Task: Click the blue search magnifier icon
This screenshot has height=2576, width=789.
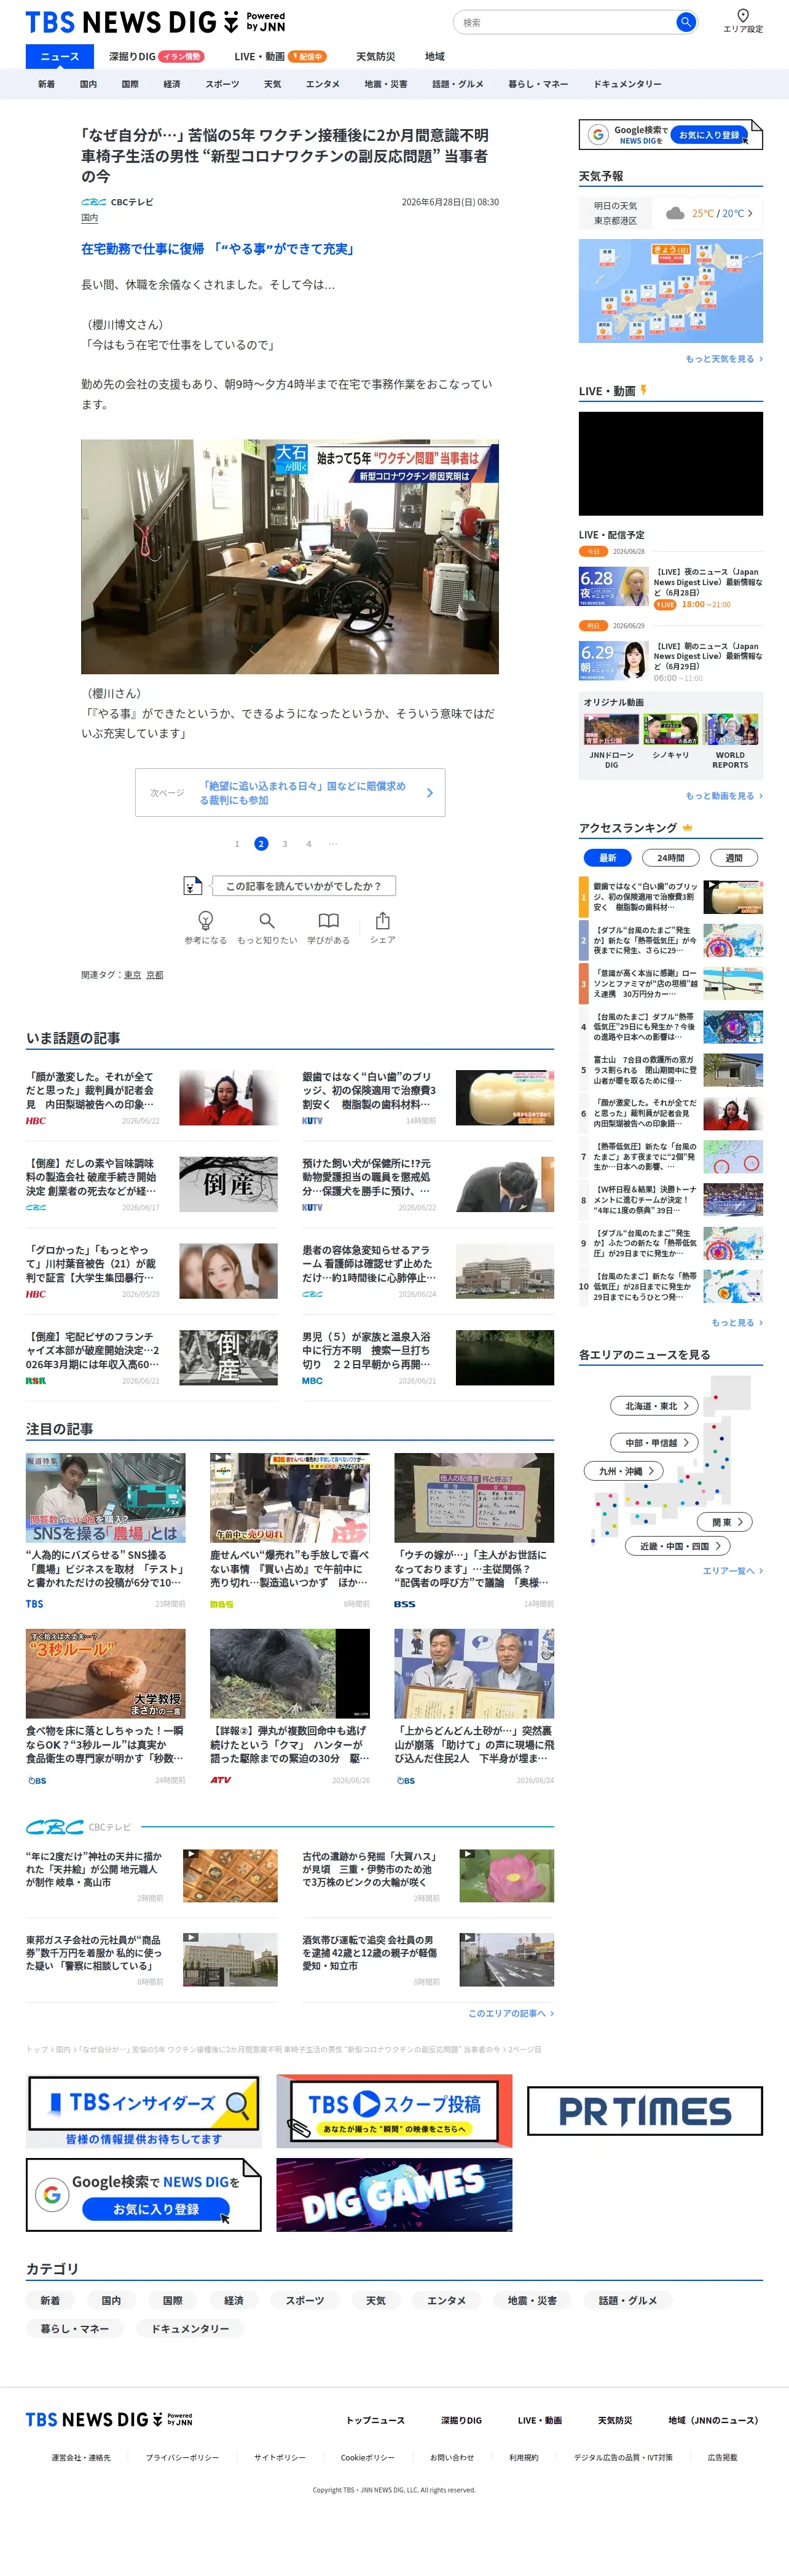Action: click(x=685, y=22)
